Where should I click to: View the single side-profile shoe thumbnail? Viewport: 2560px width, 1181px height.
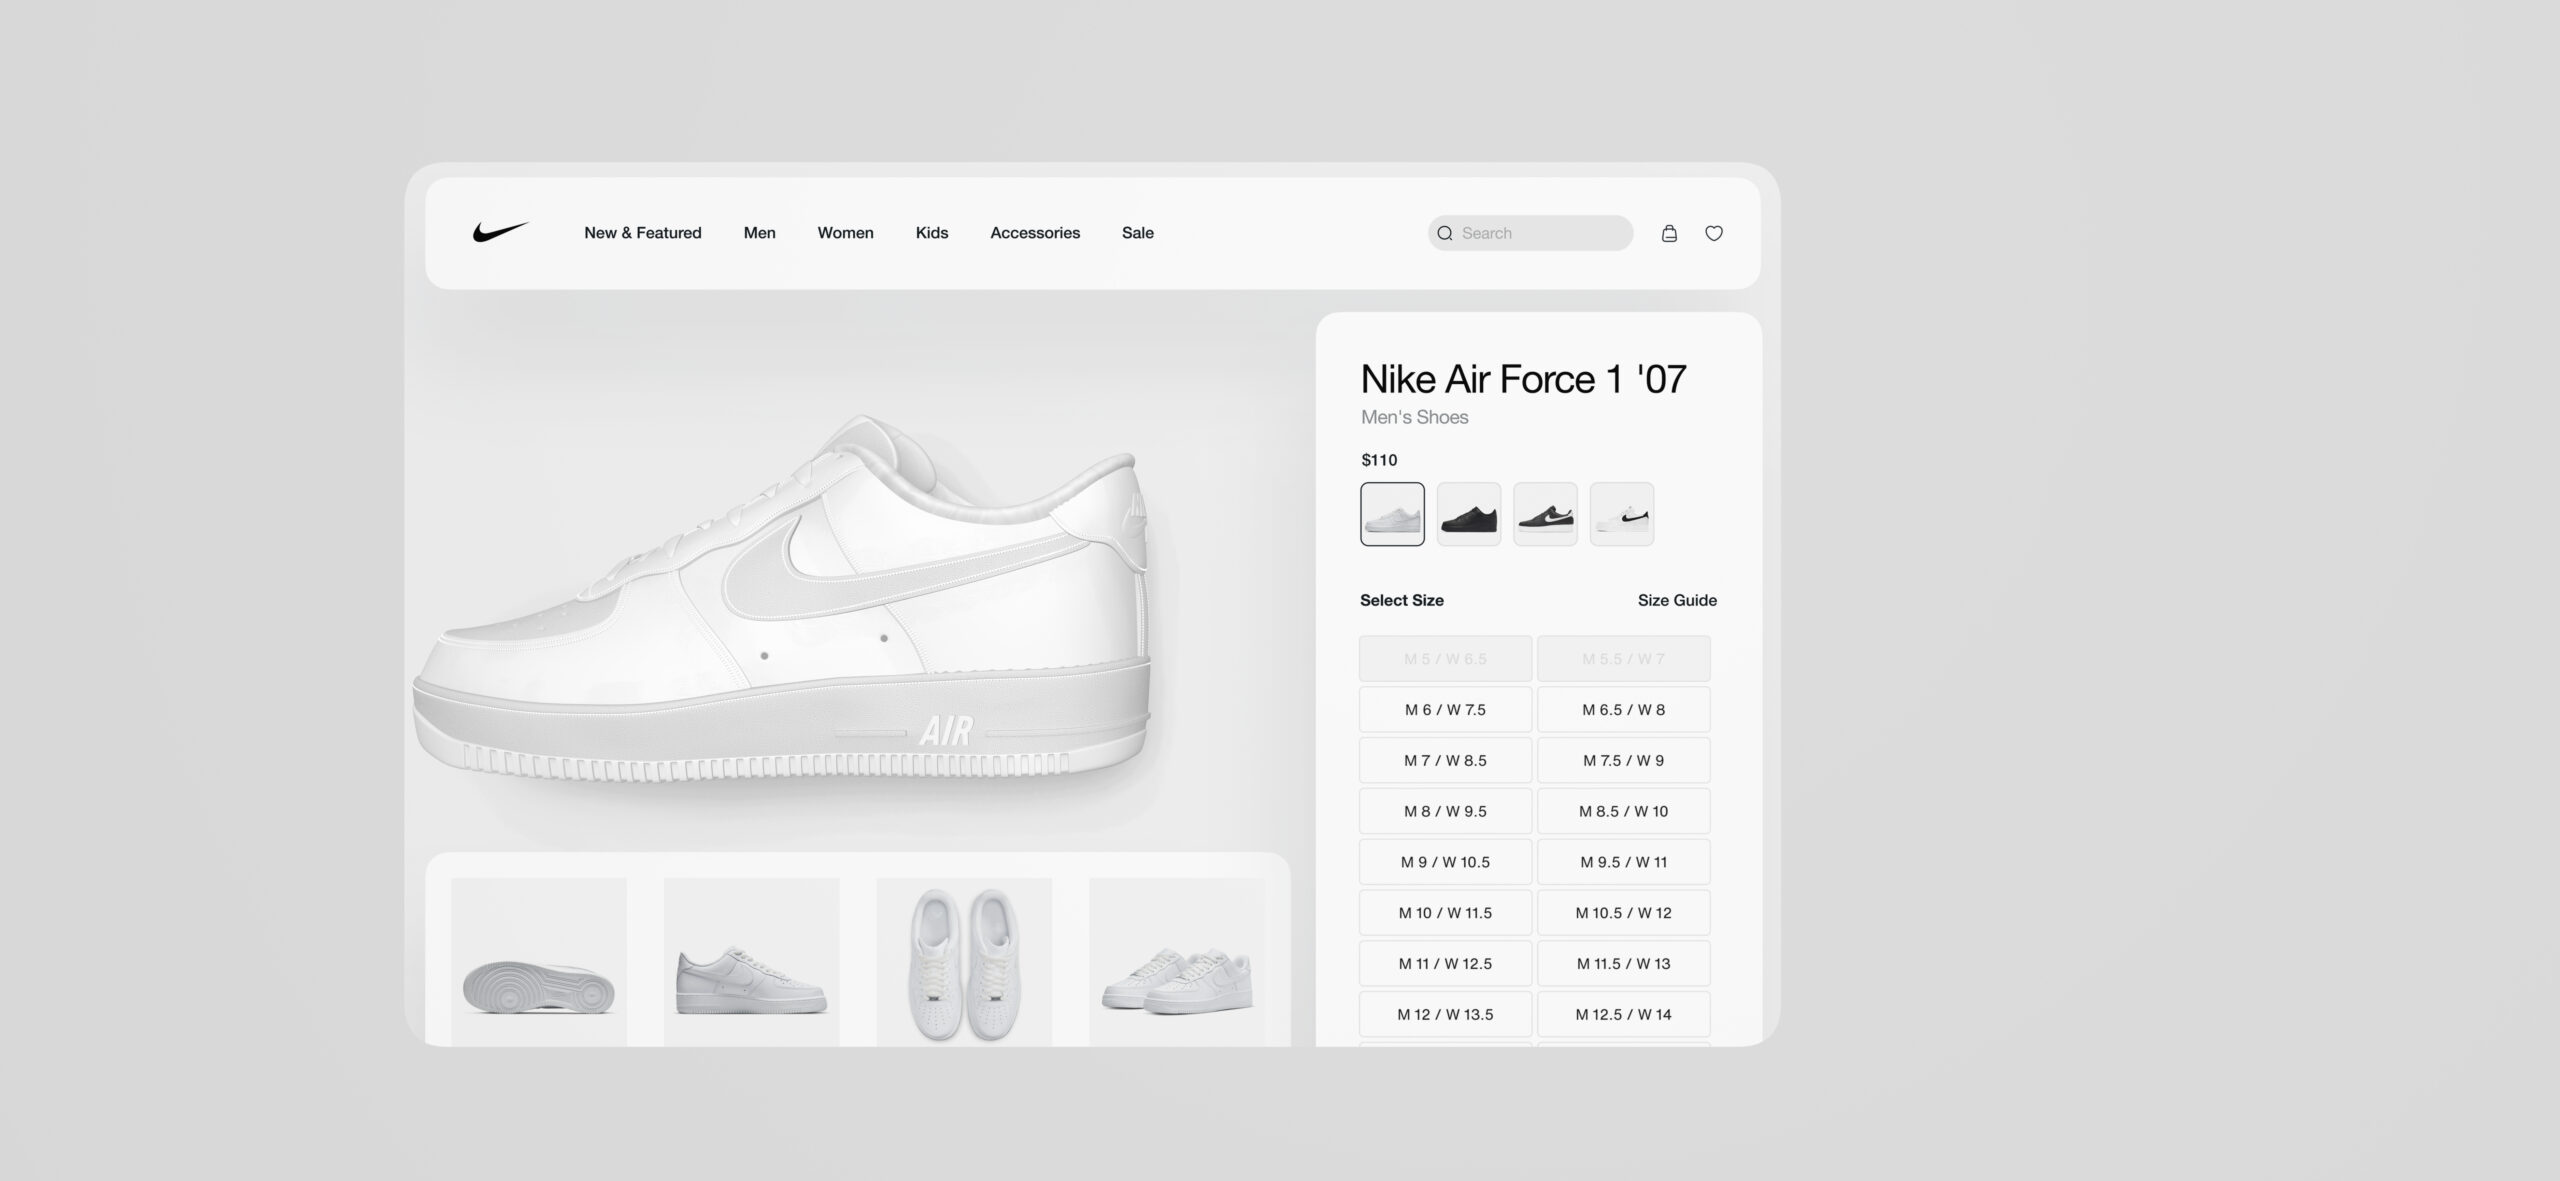point(752,962)
